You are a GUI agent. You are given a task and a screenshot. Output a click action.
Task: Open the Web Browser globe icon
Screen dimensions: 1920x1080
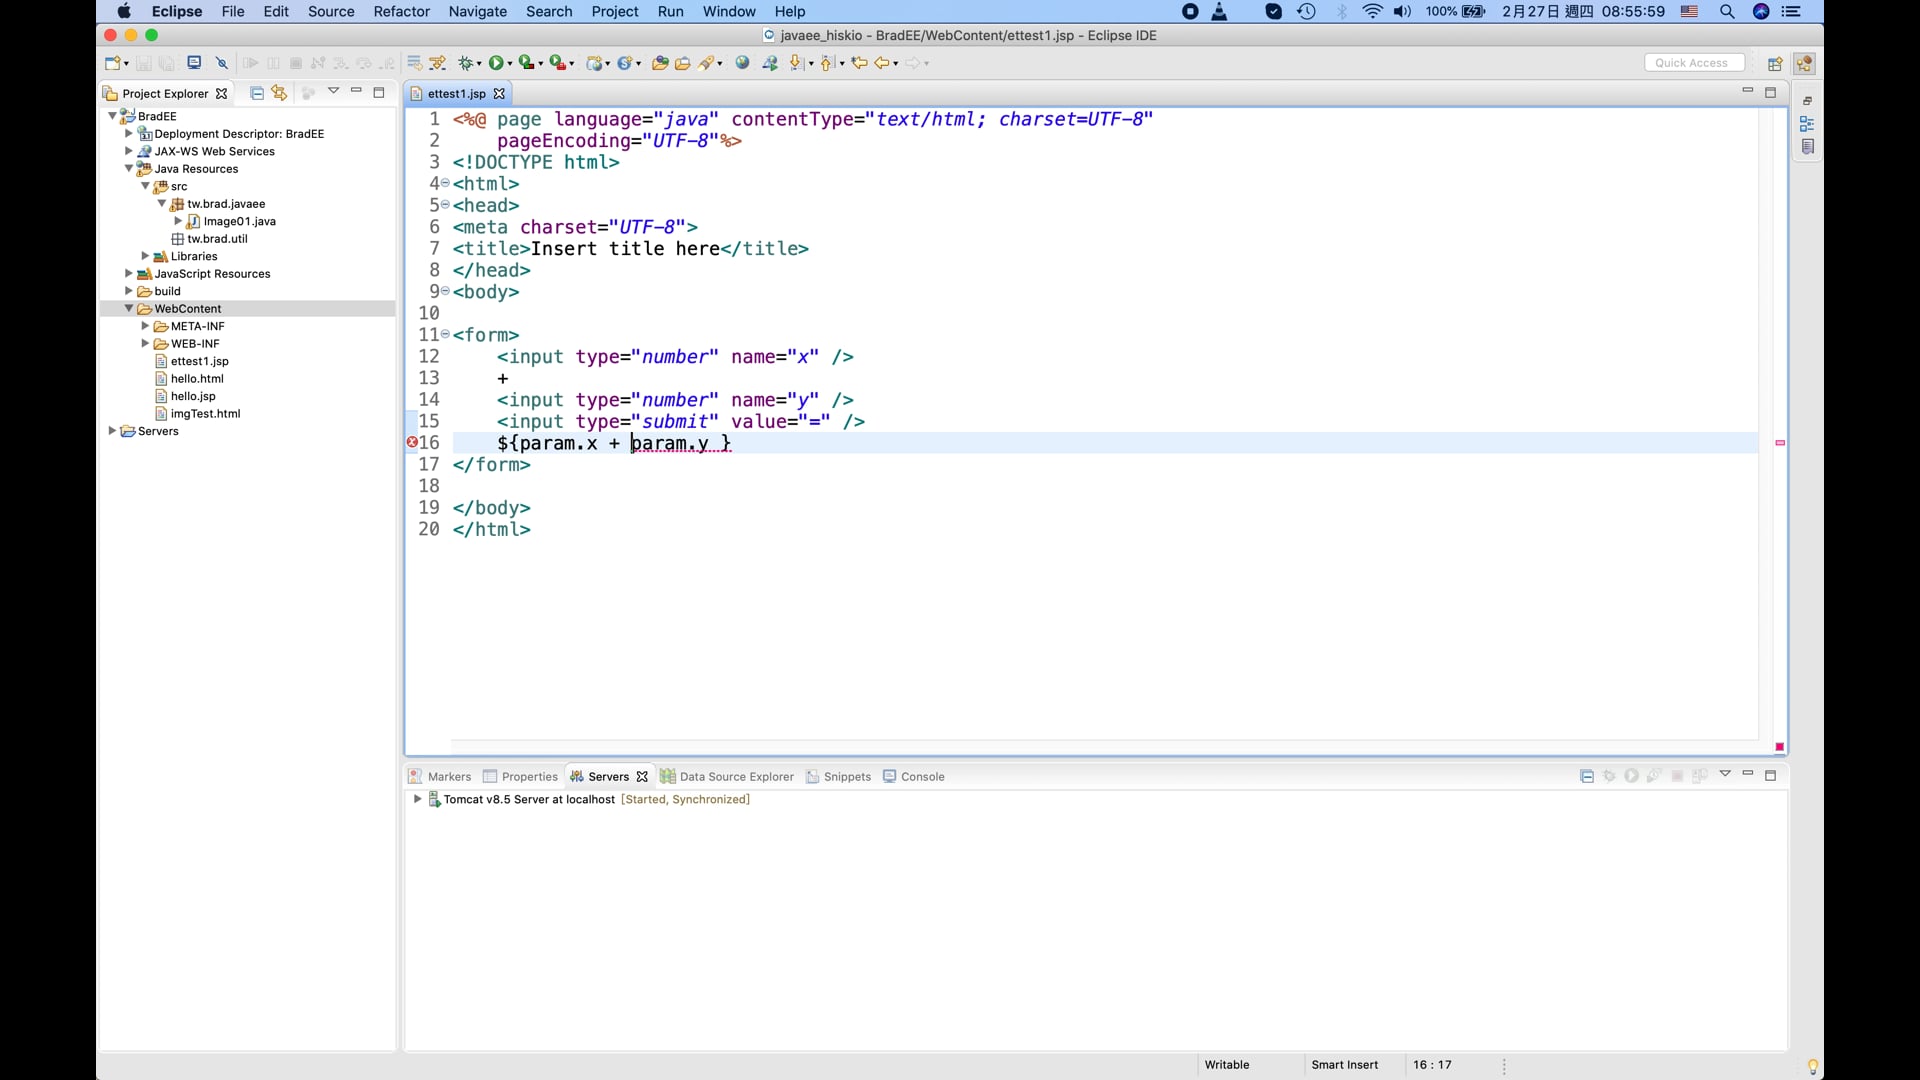coord(742,63)
